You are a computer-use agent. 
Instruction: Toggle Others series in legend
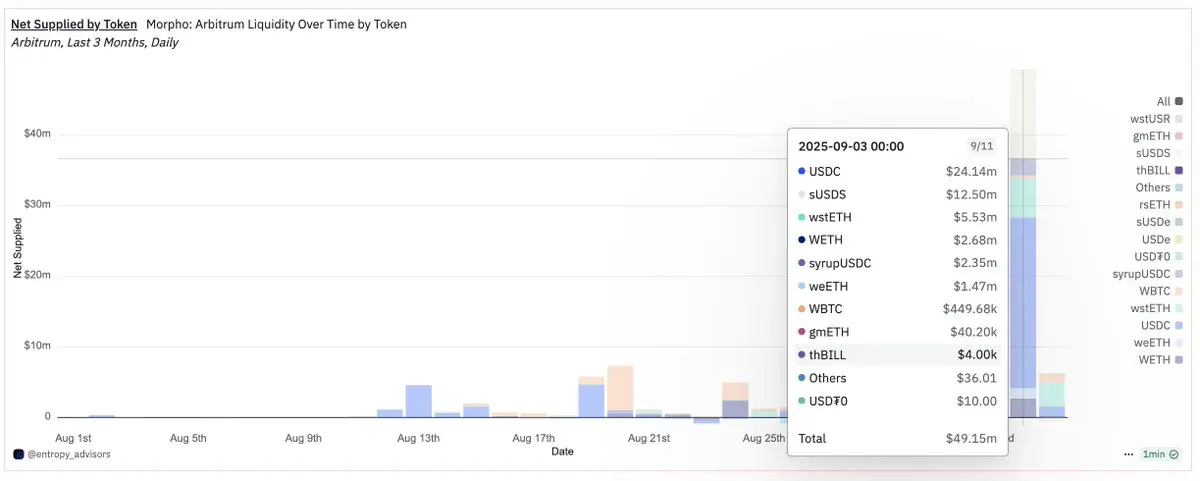(x=1160, y=187)
